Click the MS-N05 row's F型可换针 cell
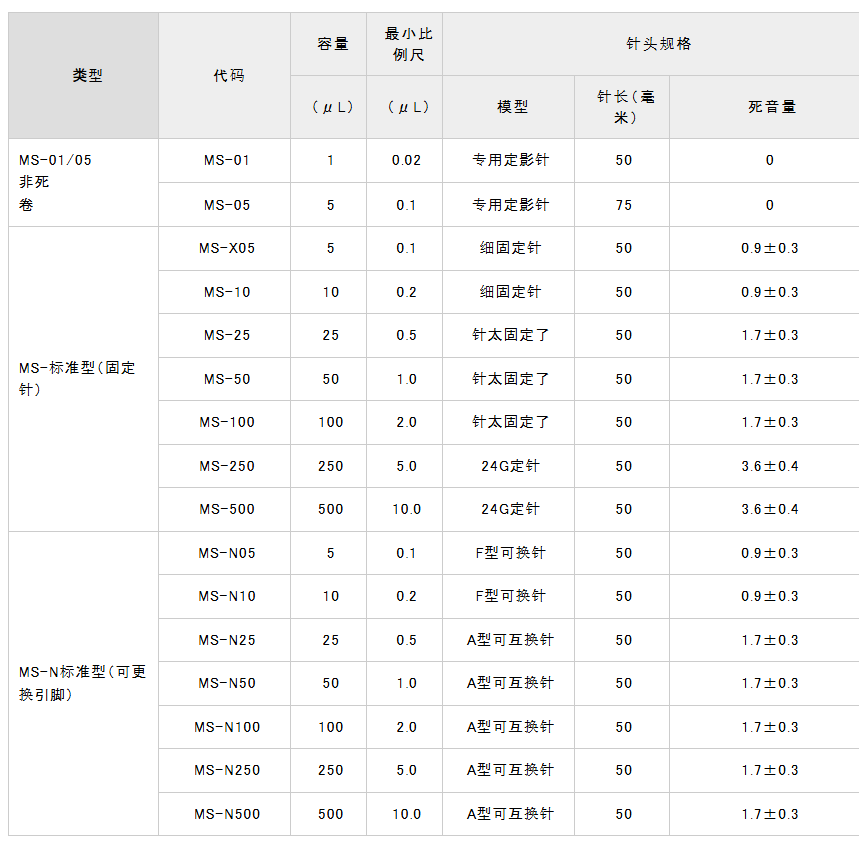The width and height of the screenshot is (859, 846). coord(509,553)
